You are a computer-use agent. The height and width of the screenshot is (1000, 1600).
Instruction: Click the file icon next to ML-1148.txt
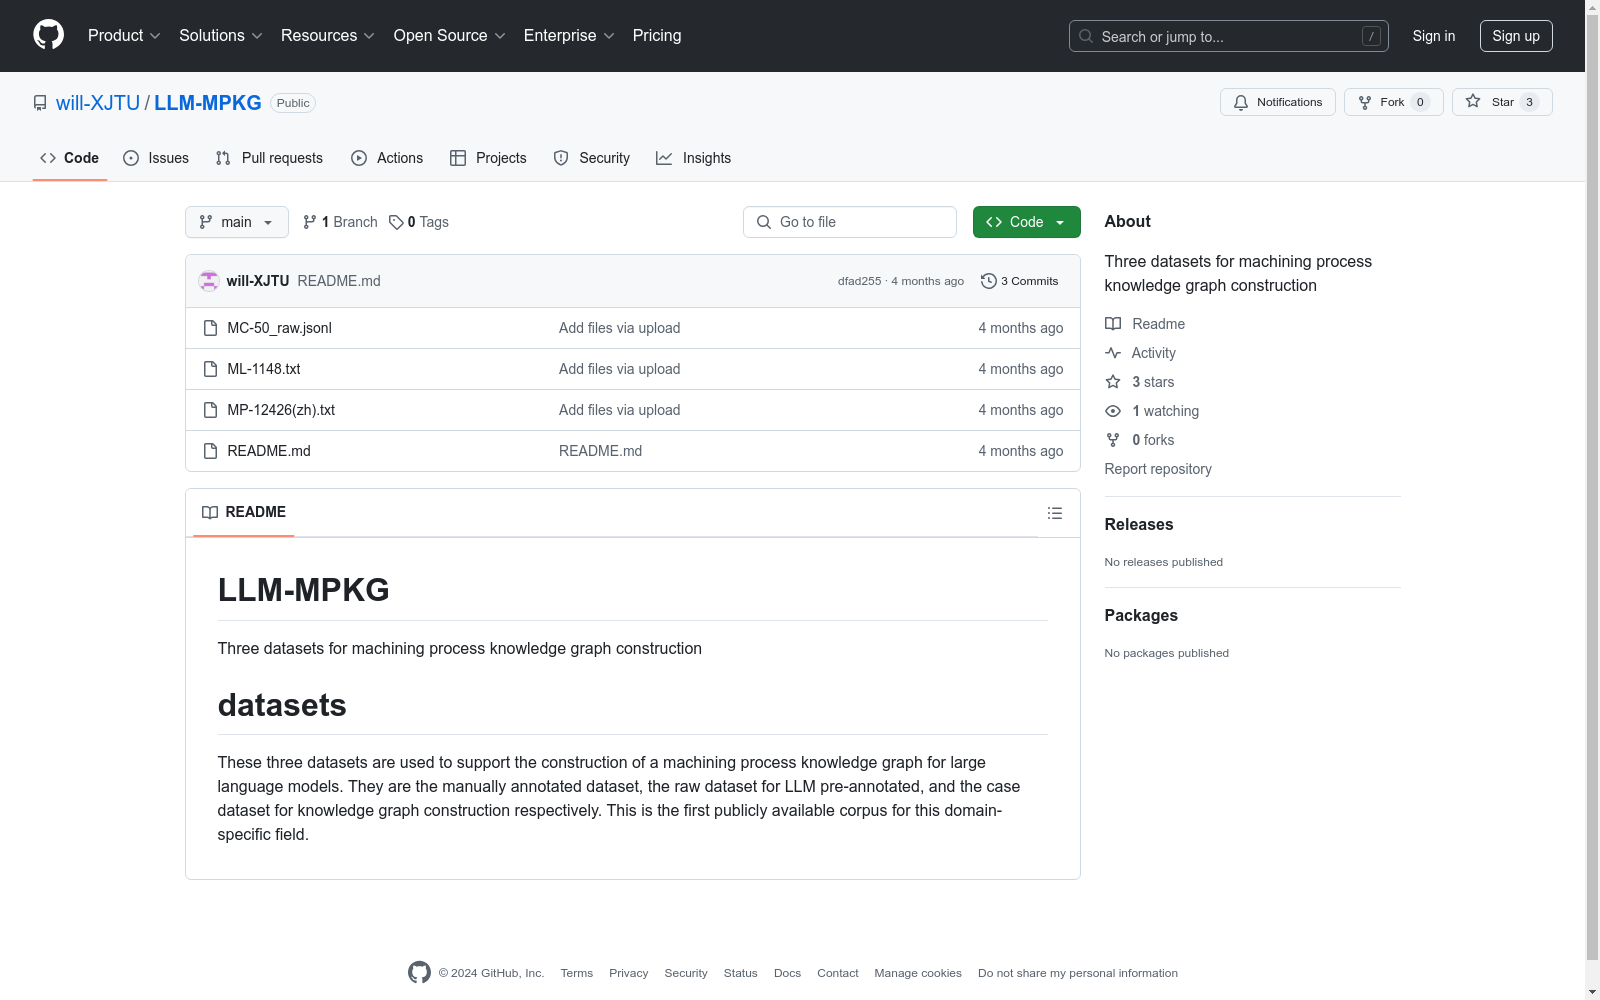tap(210, 369)
